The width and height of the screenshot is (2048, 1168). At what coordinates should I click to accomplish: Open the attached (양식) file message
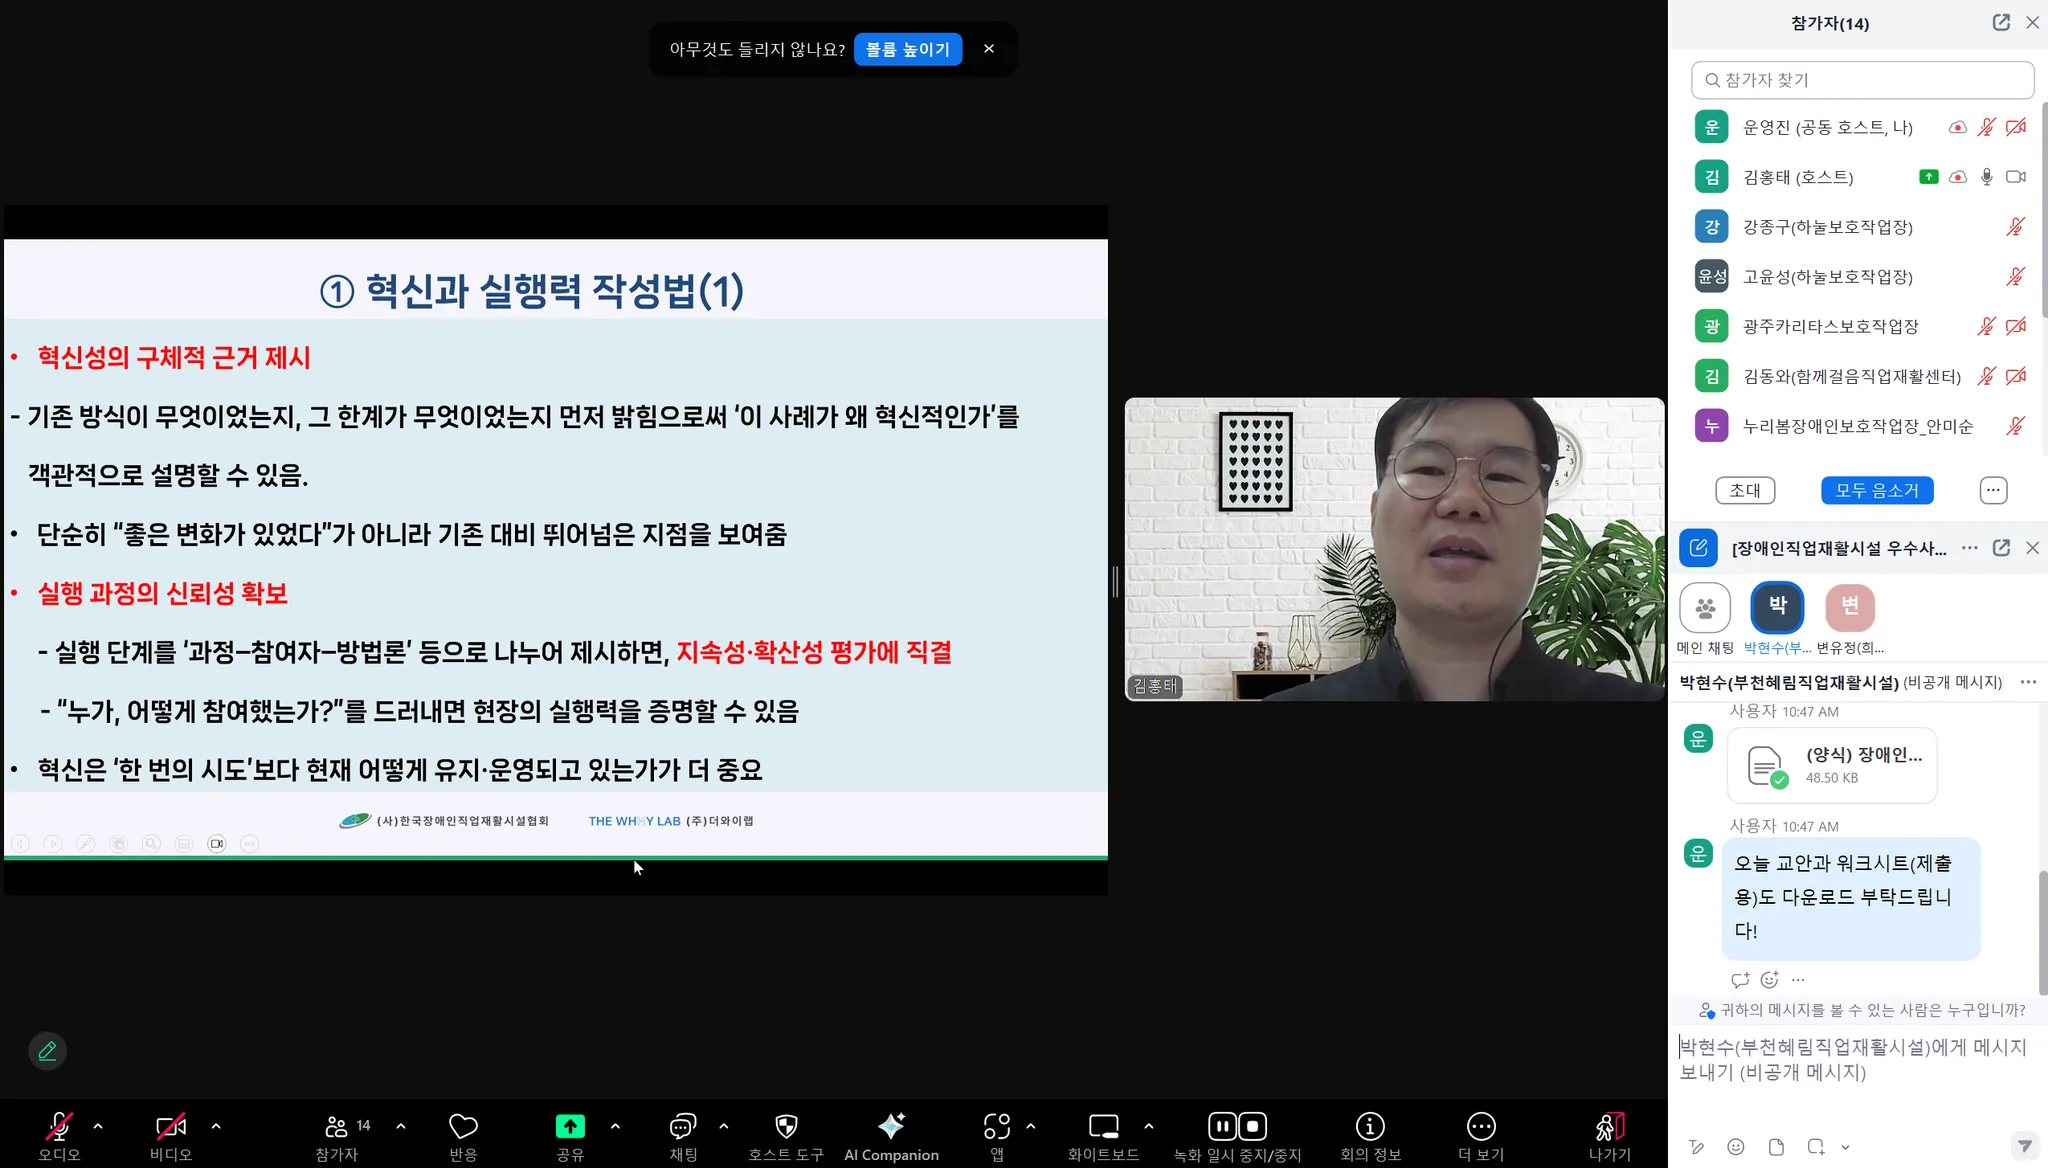pyautogui.click(x=1832, y=766)
